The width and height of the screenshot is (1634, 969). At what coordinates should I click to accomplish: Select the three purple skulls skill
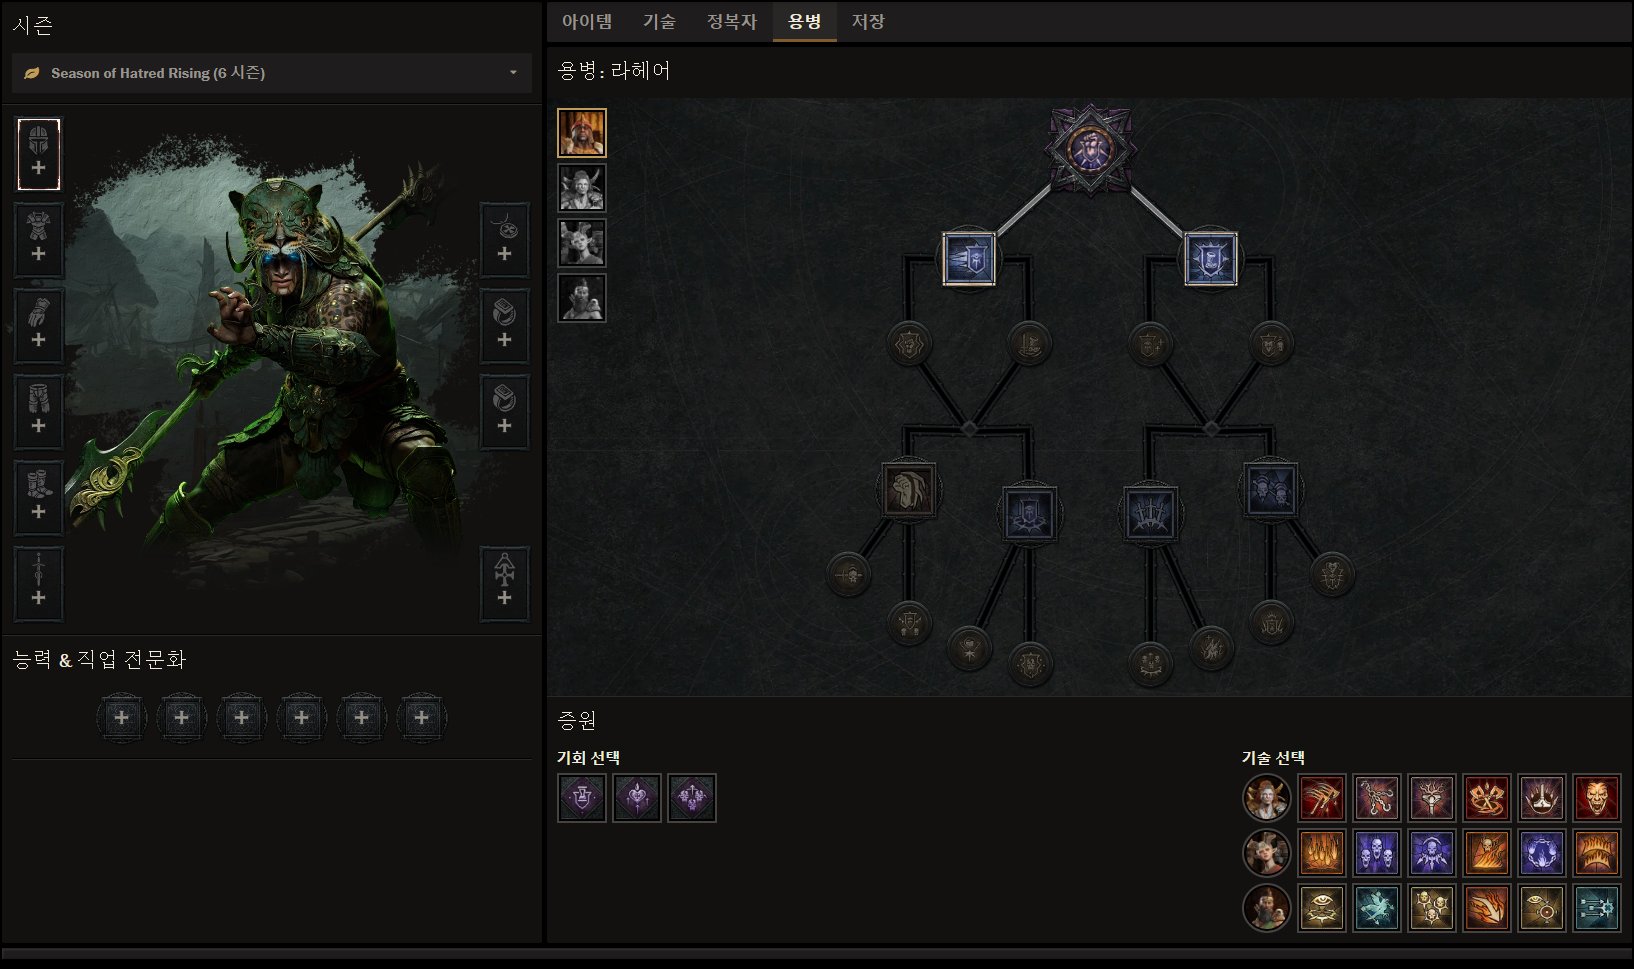(x=1377, y=853)
